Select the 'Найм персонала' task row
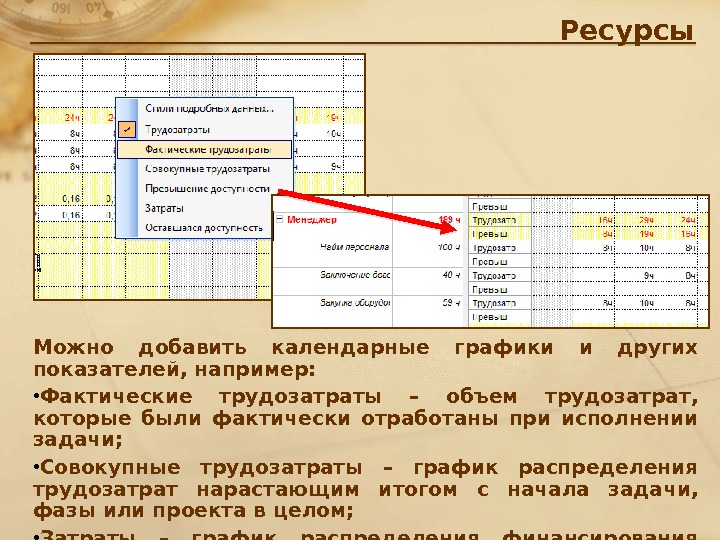This screenshot has height=540, width=720. coord(354,247)
